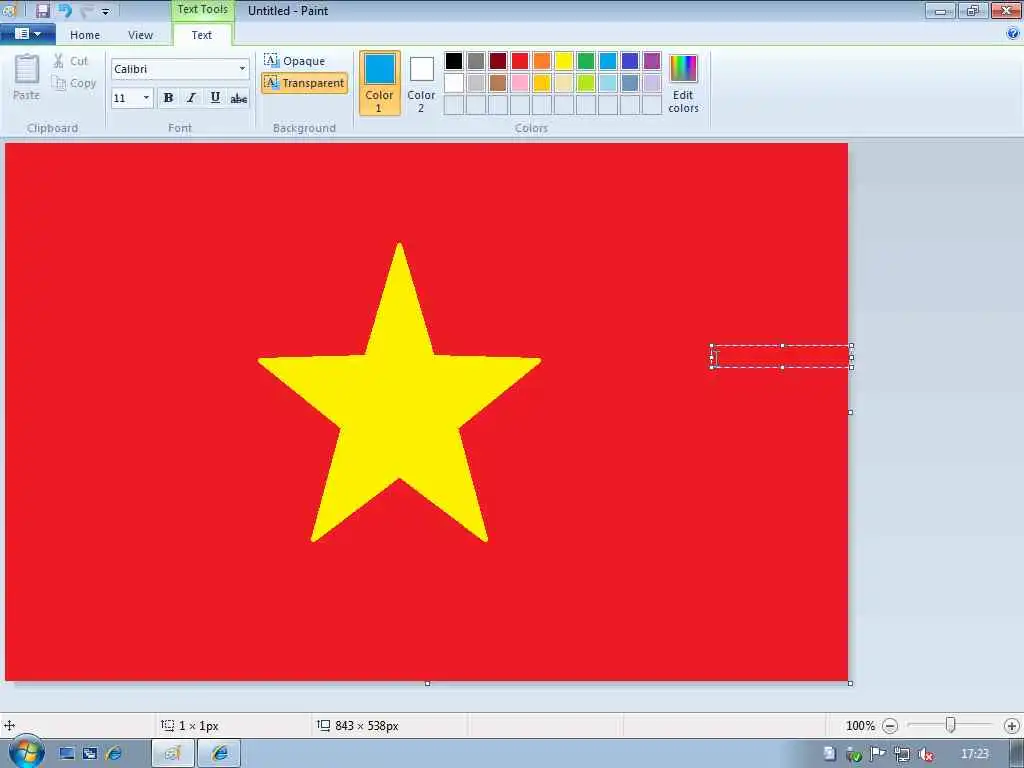This screenshot has width=1024, height=768.
Task: Click the zoom in plus button
Action: 1012,726
